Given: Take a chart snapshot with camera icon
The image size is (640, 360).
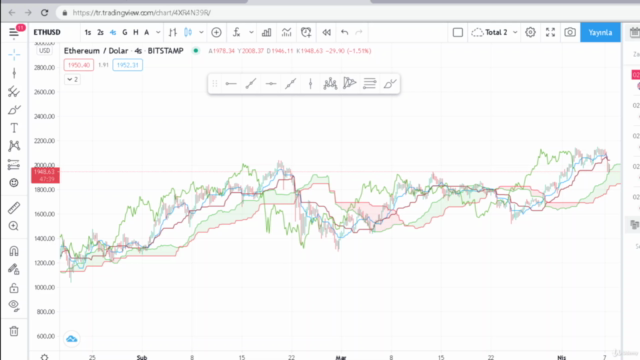Looking at the screenshot, I should pos(570,32).
